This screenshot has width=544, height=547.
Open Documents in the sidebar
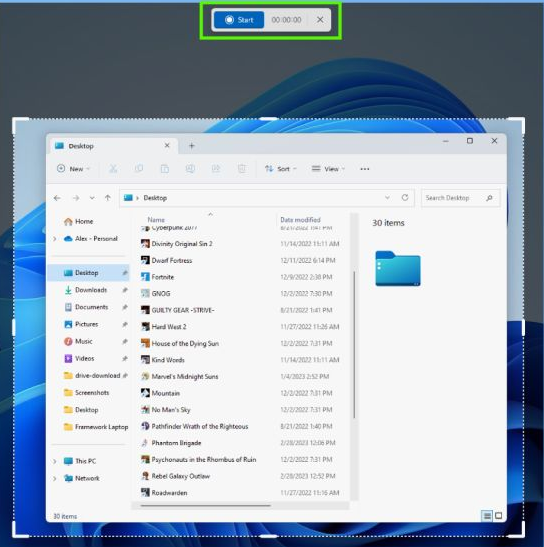coord(87,307)
